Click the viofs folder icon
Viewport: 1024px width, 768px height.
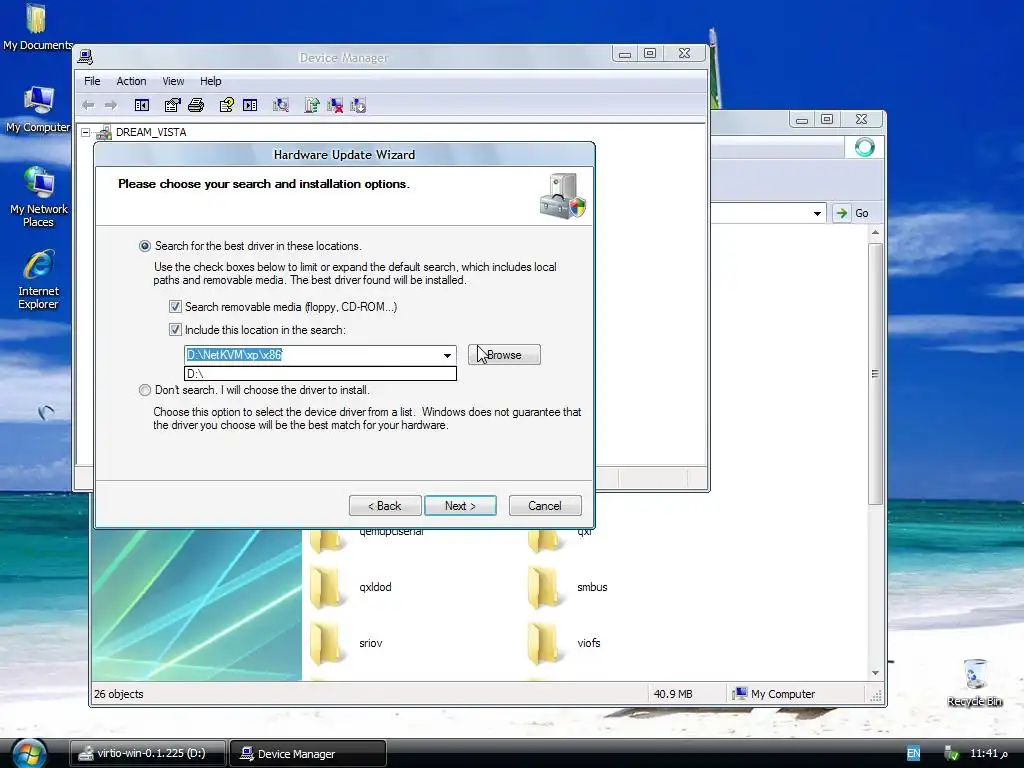tap(543, 643)
